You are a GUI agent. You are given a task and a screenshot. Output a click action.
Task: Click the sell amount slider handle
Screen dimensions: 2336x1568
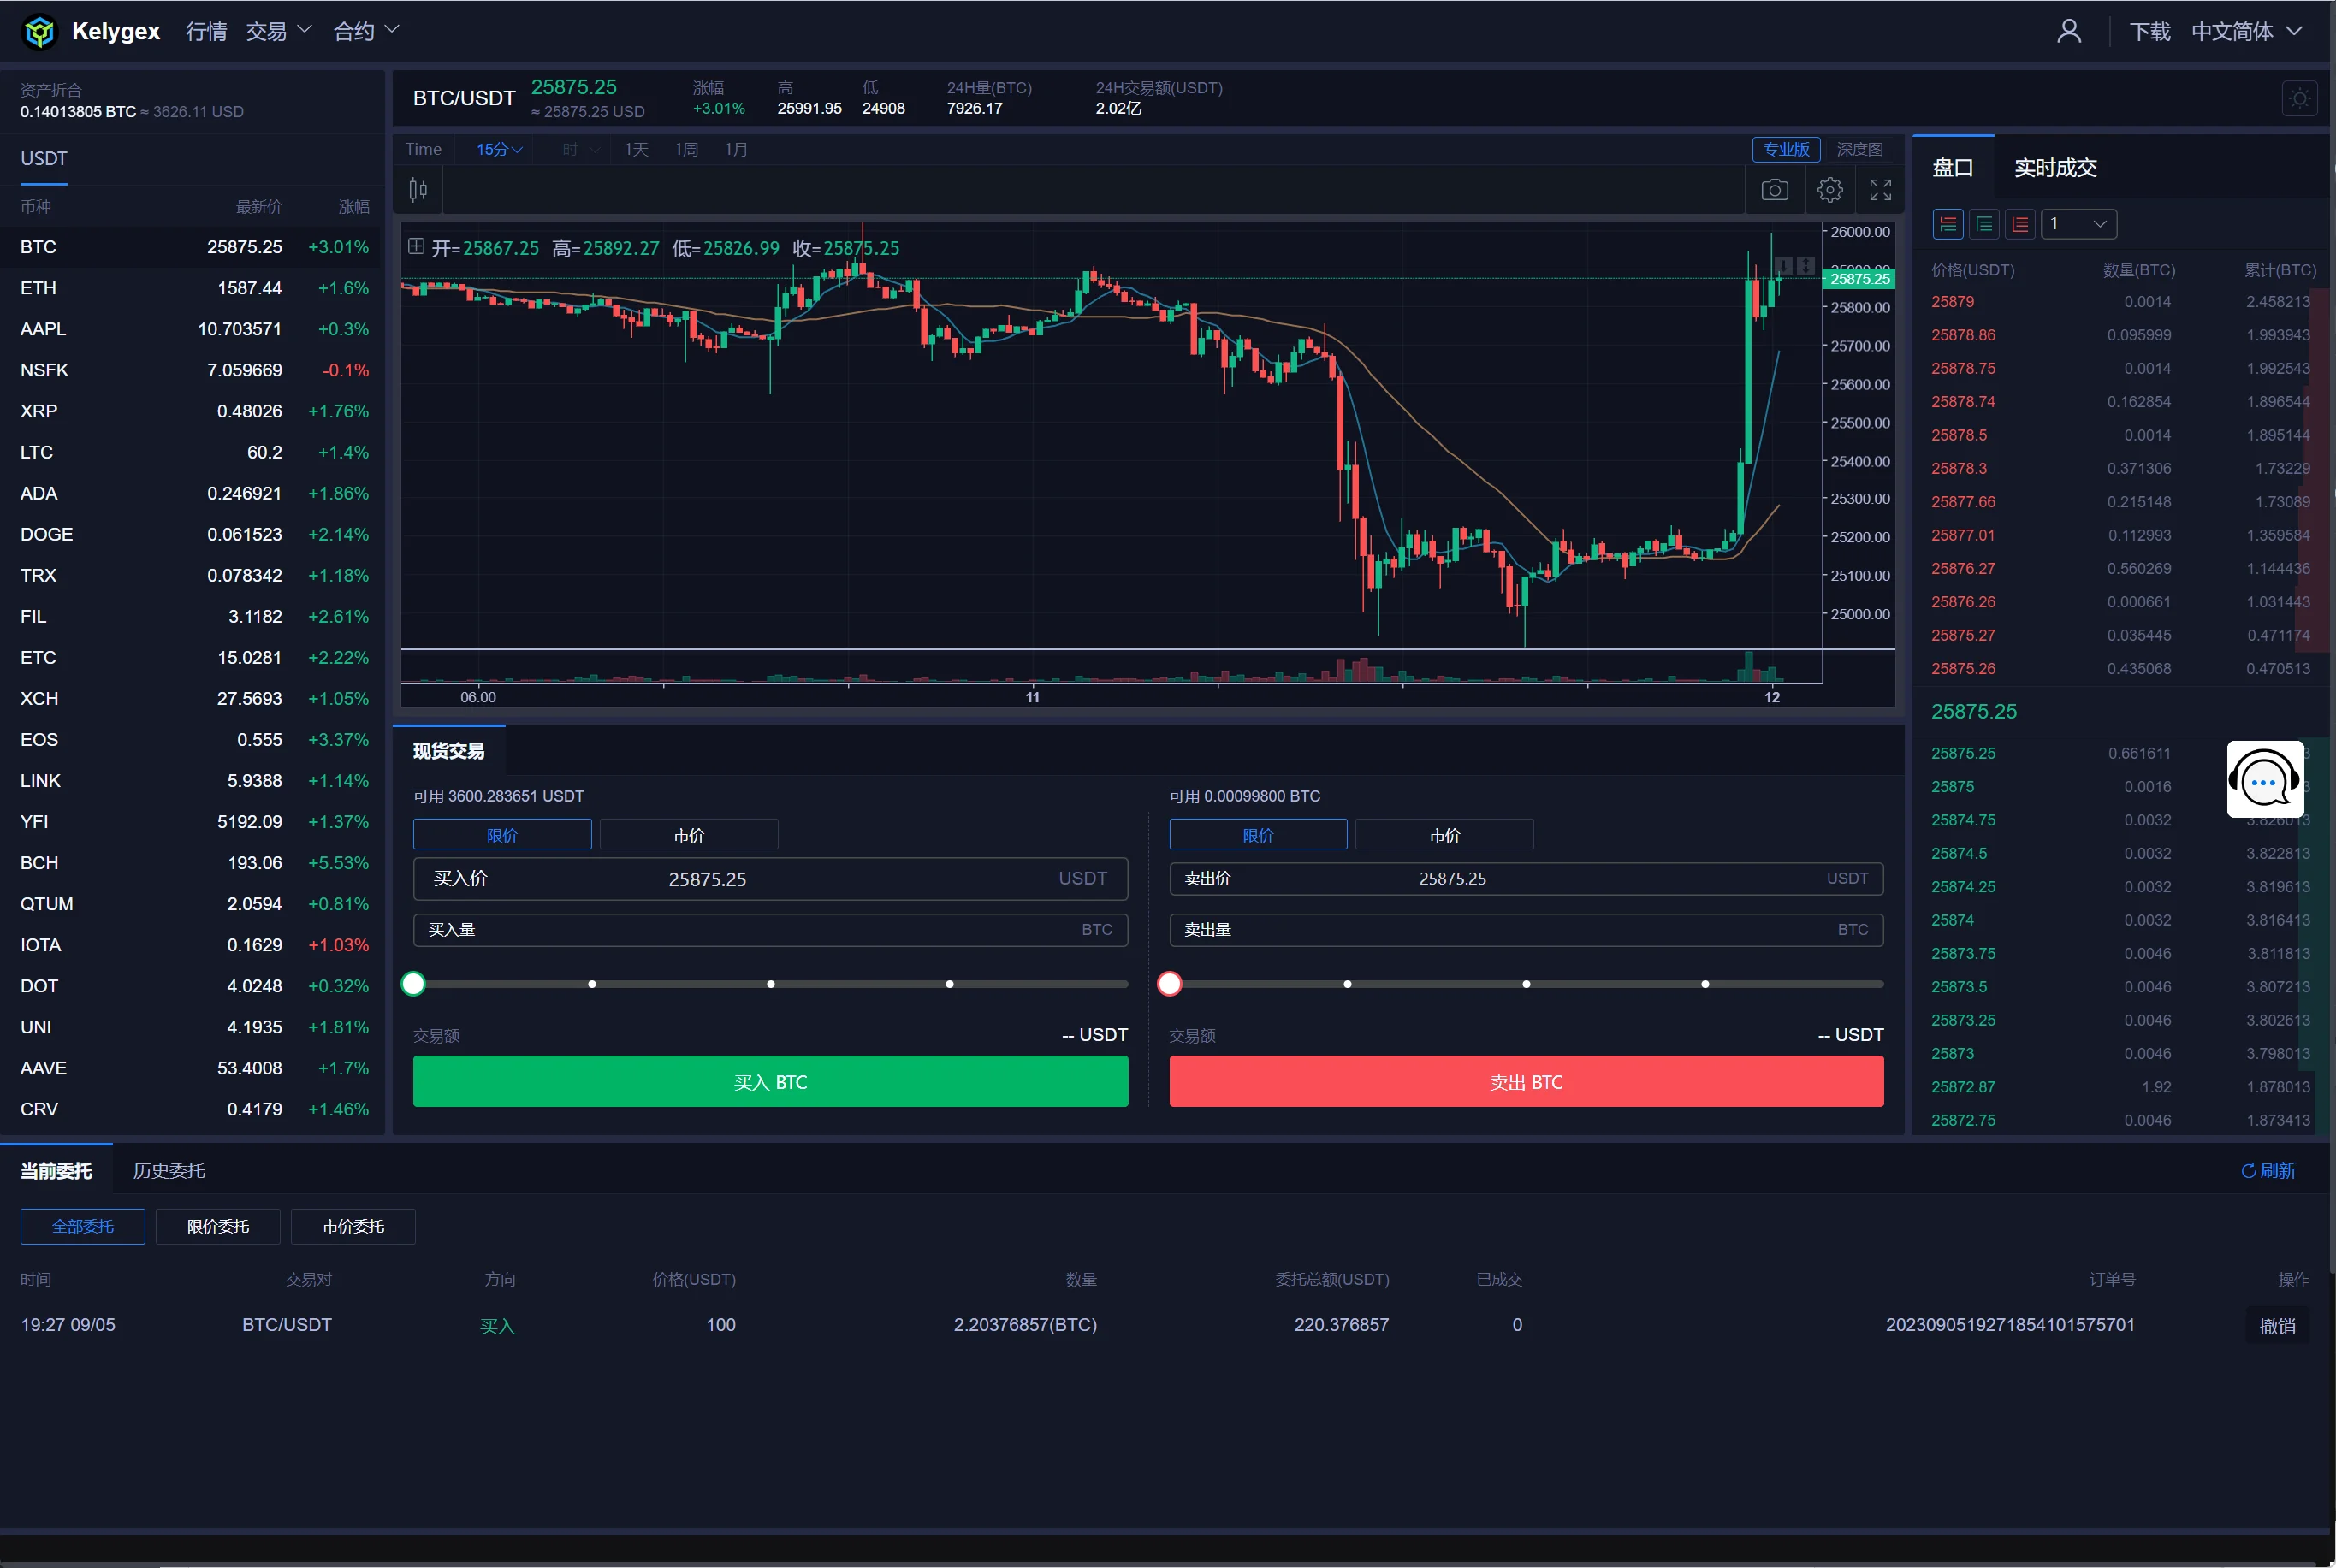(x=1169, y=984)
